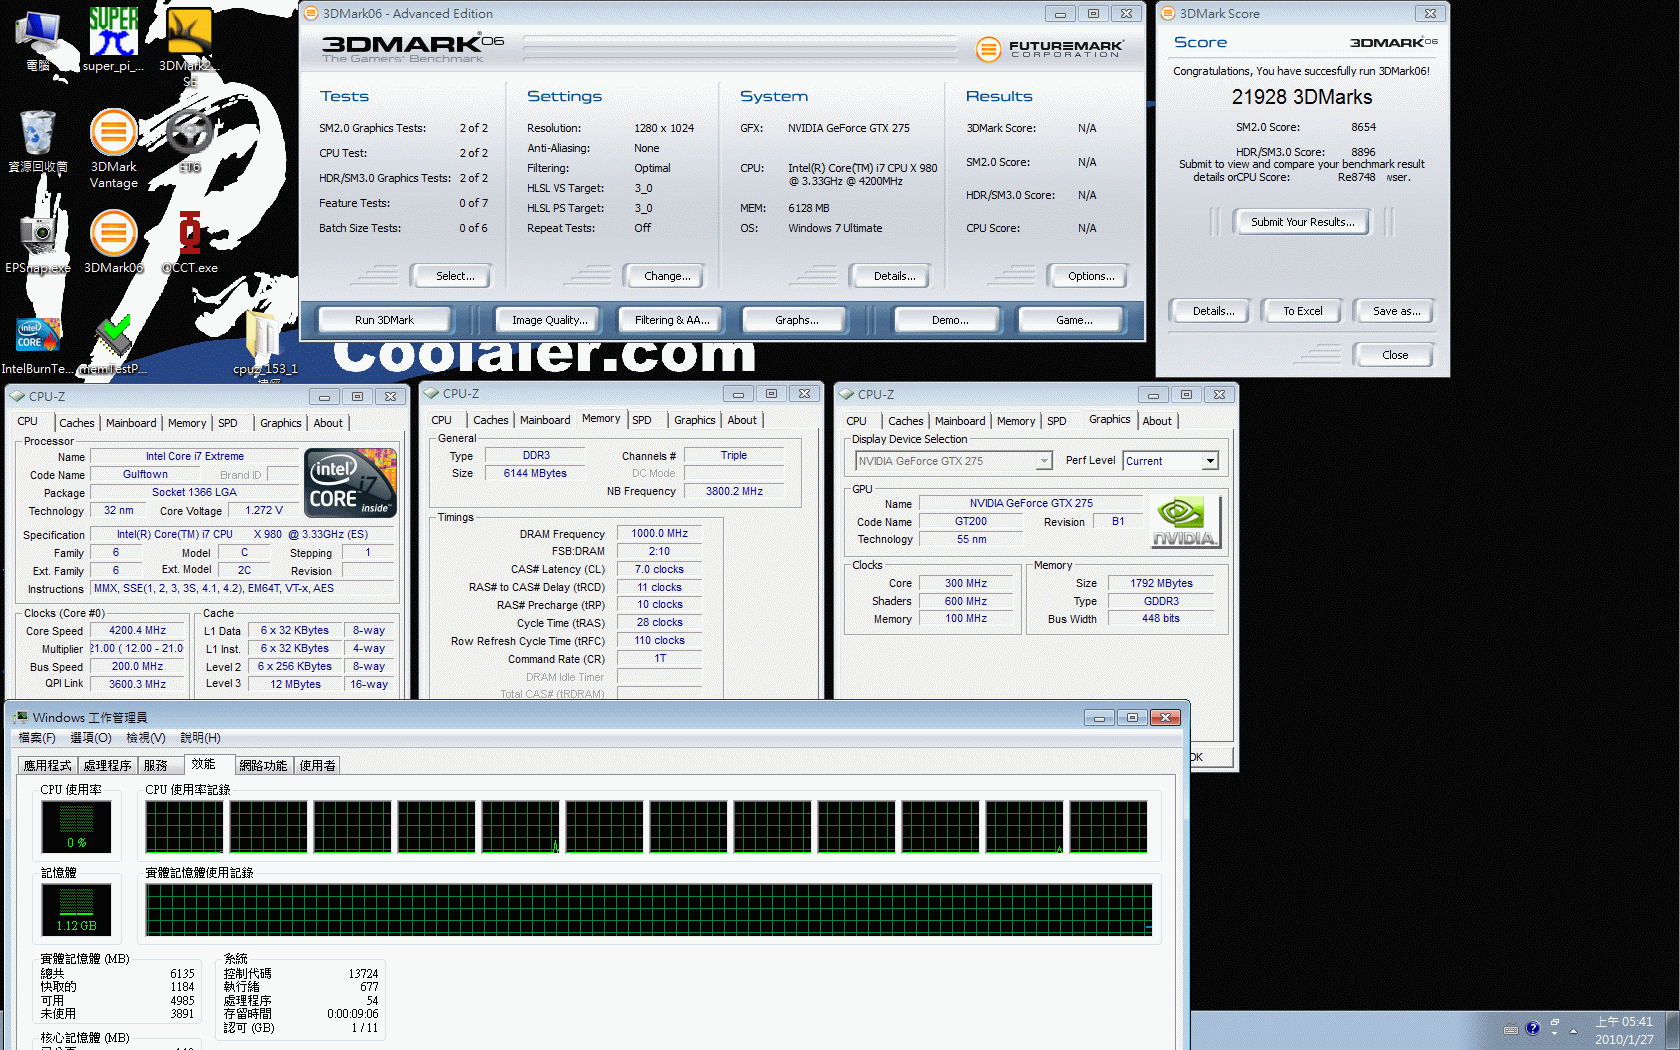
Task: Show hidden tray icons arrow
Action: click(1573, 1030)
